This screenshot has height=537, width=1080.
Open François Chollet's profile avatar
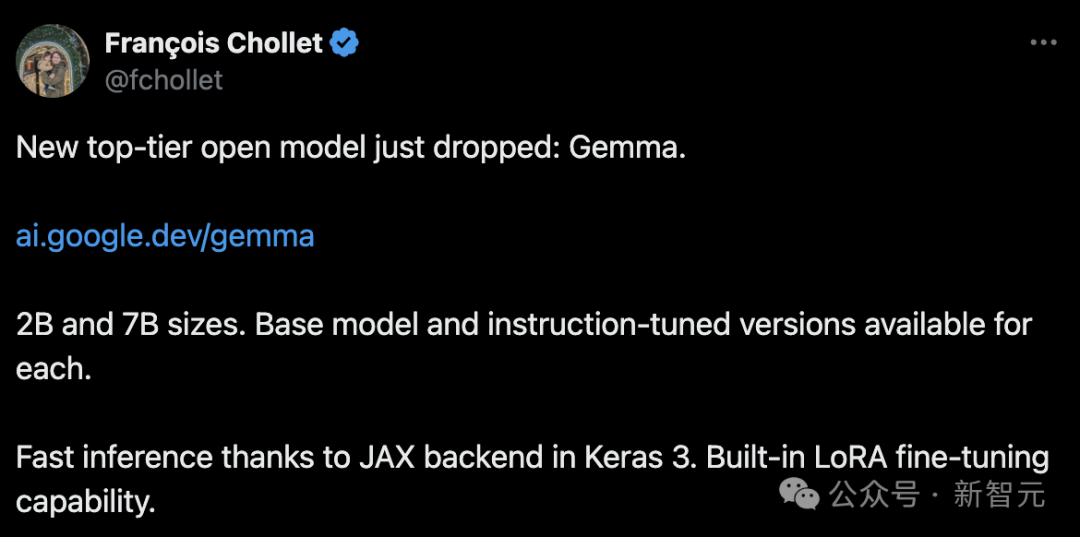coord(53,61)
